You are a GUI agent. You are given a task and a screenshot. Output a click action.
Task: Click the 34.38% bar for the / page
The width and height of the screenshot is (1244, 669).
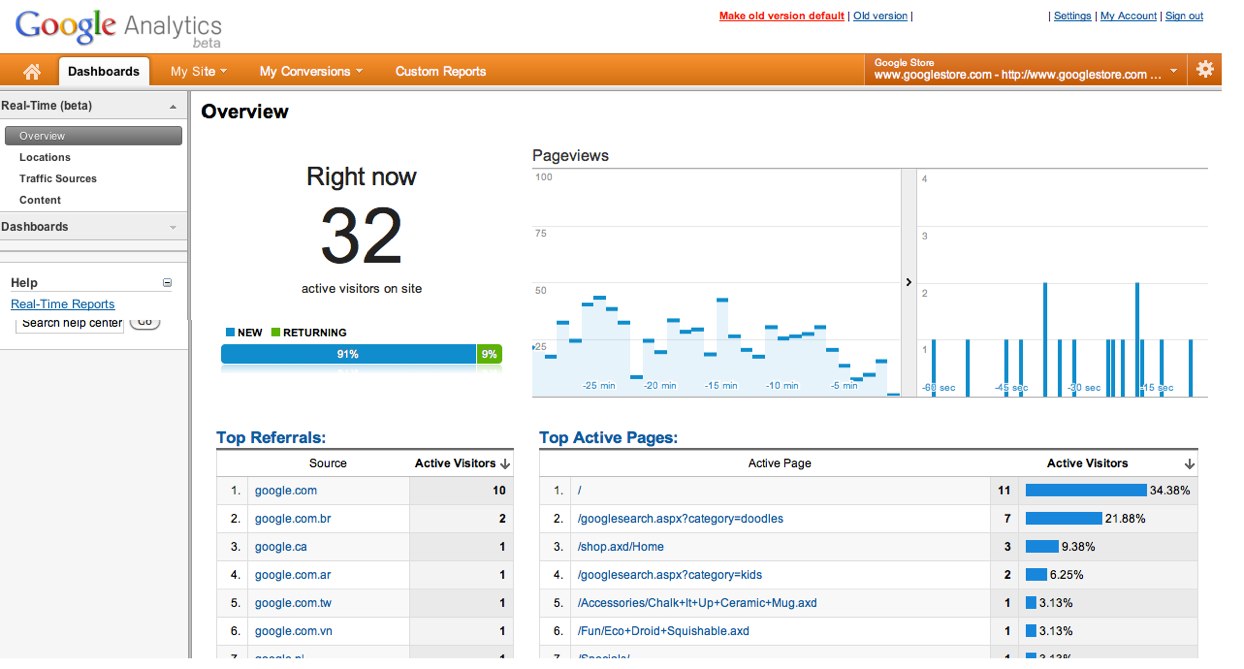1086,490
